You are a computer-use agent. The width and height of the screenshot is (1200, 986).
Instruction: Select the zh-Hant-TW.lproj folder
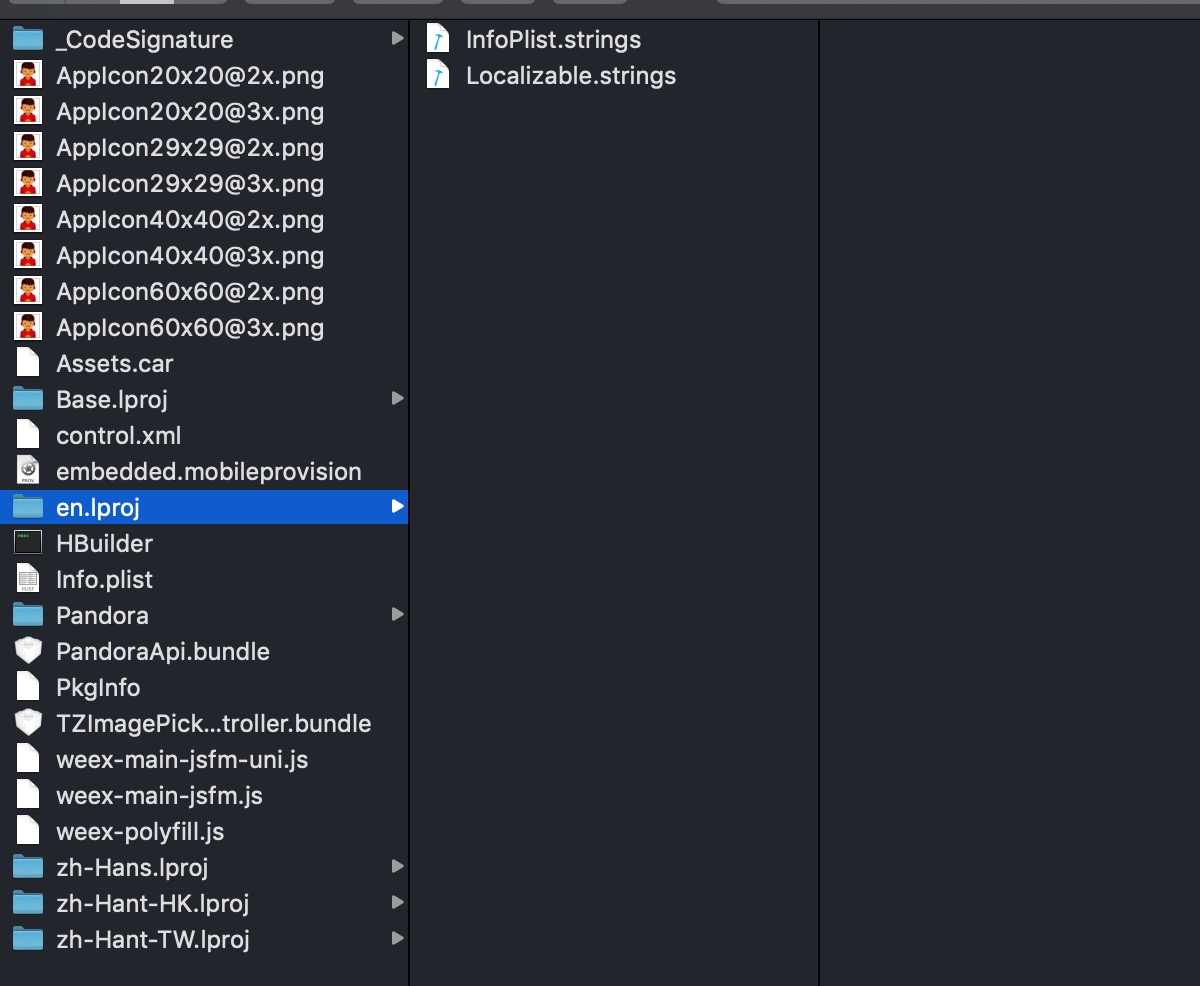click(152, 939)
